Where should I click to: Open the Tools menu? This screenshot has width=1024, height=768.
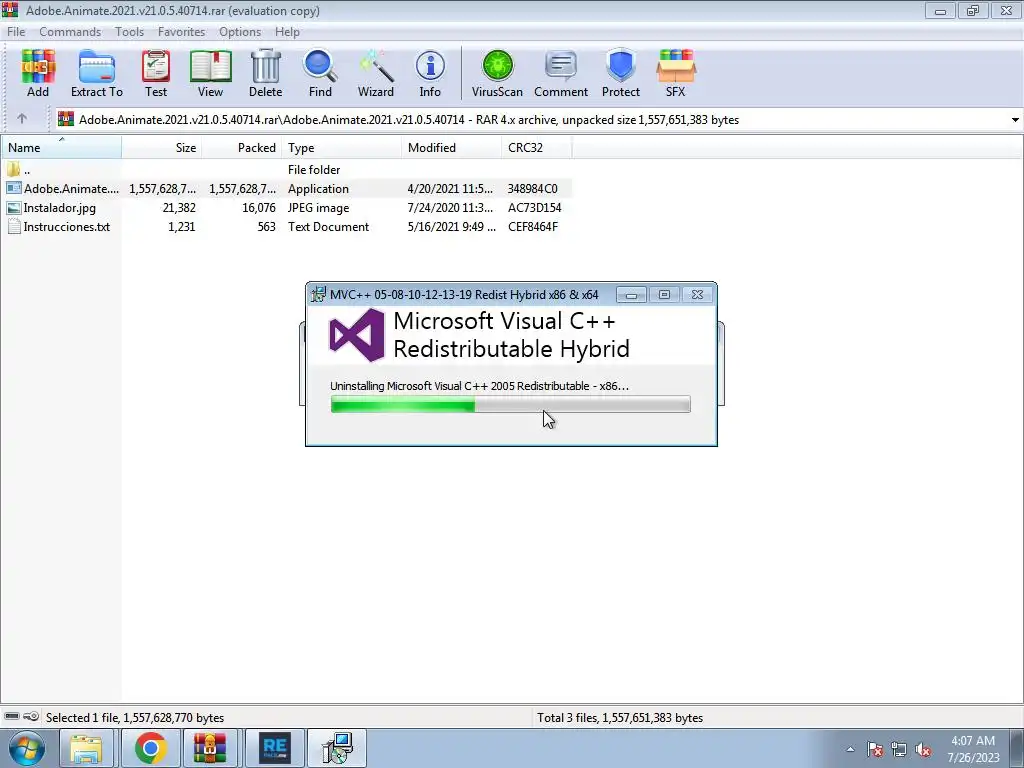129,31
